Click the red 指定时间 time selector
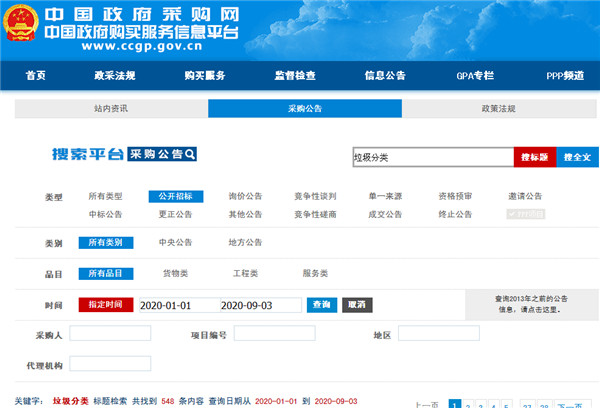 105,305
